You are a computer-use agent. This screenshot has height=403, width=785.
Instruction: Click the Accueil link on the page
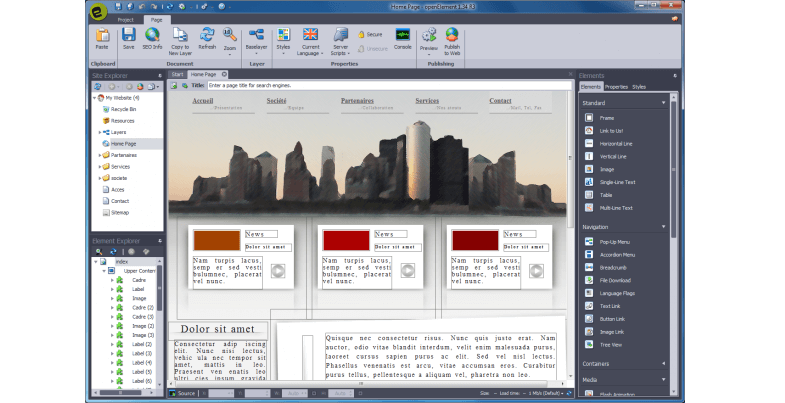pos(203,101)
